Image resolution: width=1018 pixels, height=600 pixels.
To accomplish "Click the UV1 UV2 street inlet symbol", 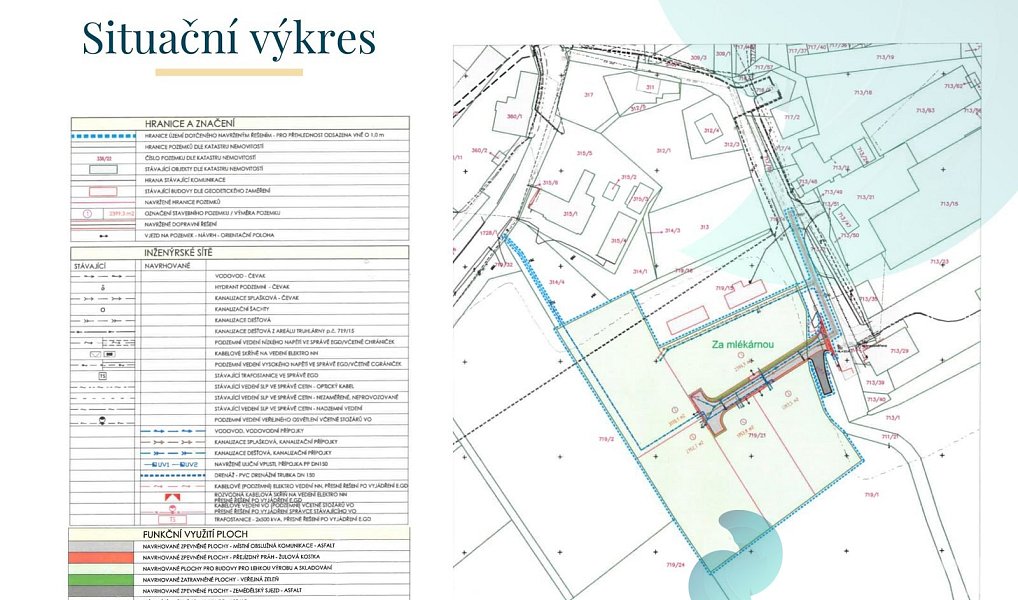I will pos(173,464).
